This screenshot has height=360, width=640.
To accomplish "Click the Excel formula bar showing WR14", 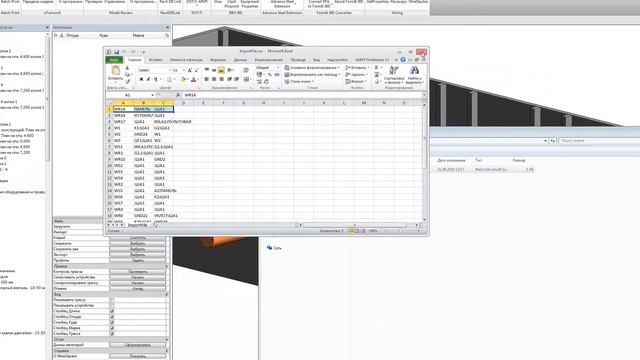I will tap(301, 95).
